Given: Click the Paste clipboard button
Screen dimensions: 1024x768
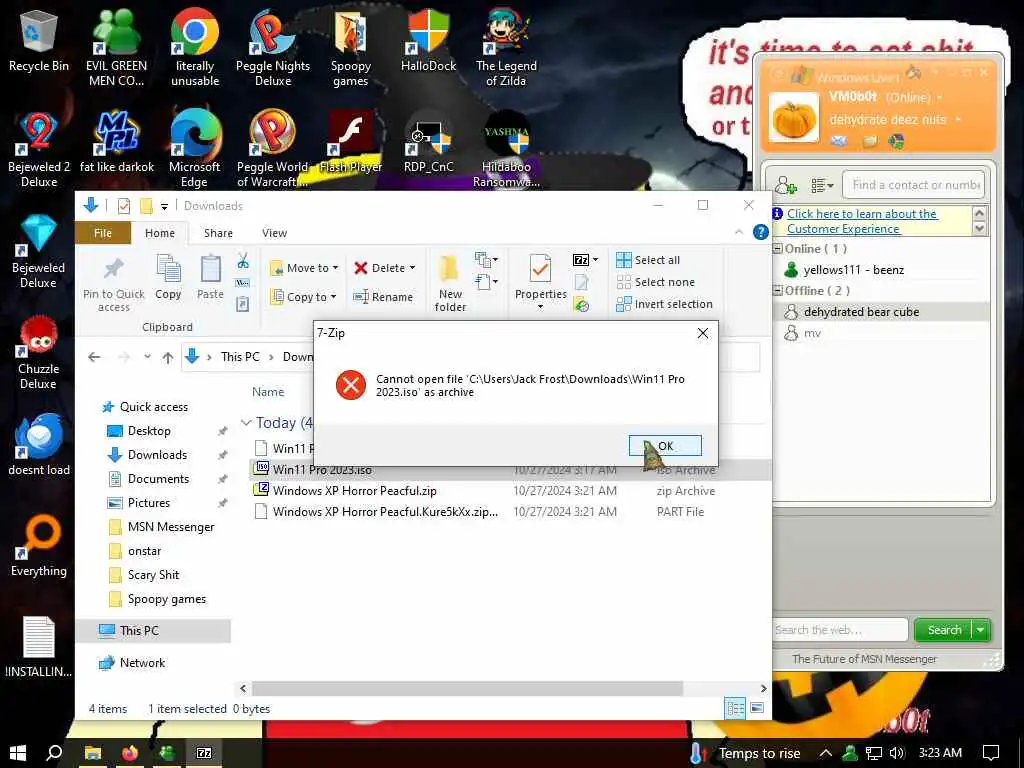Looking at the screenshot, I should pos(210,277).
